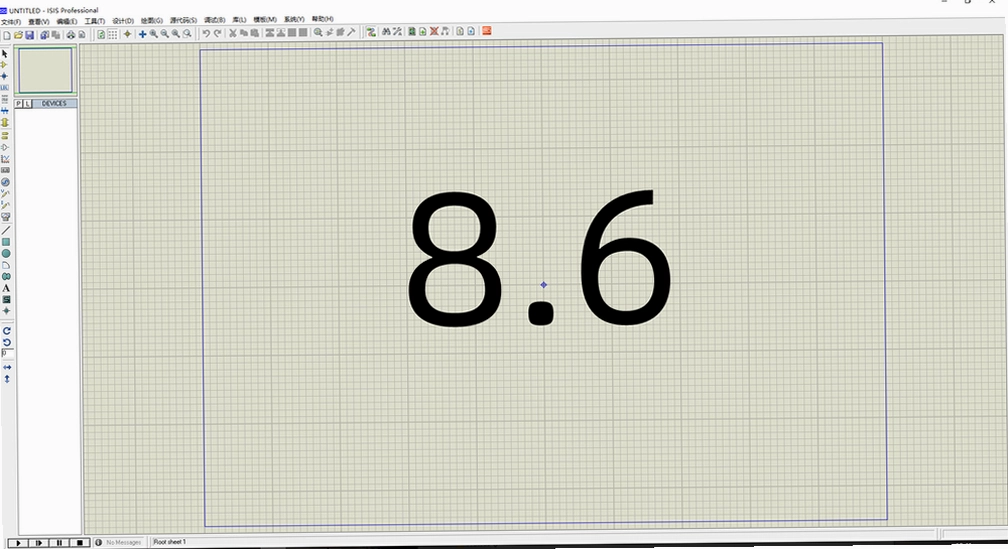This screenshot has width=1008, height=549.
Task: Toggle Y-mirror vertical flip
Action: point(7,379)
